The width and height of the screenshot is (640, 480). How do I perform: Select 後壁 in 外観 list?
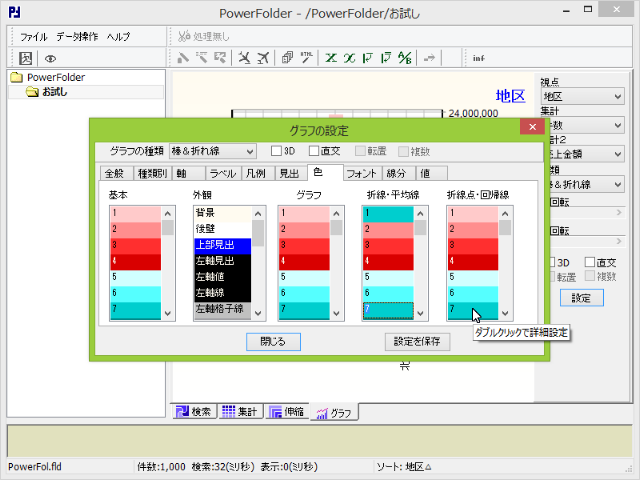tap(222, 230)
